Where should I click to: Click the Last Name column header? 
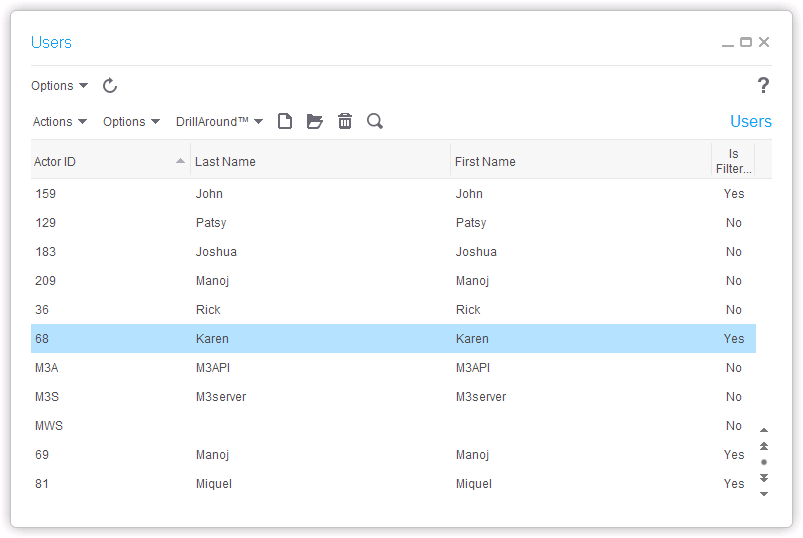pyautogui.click(x=320, y=162)
